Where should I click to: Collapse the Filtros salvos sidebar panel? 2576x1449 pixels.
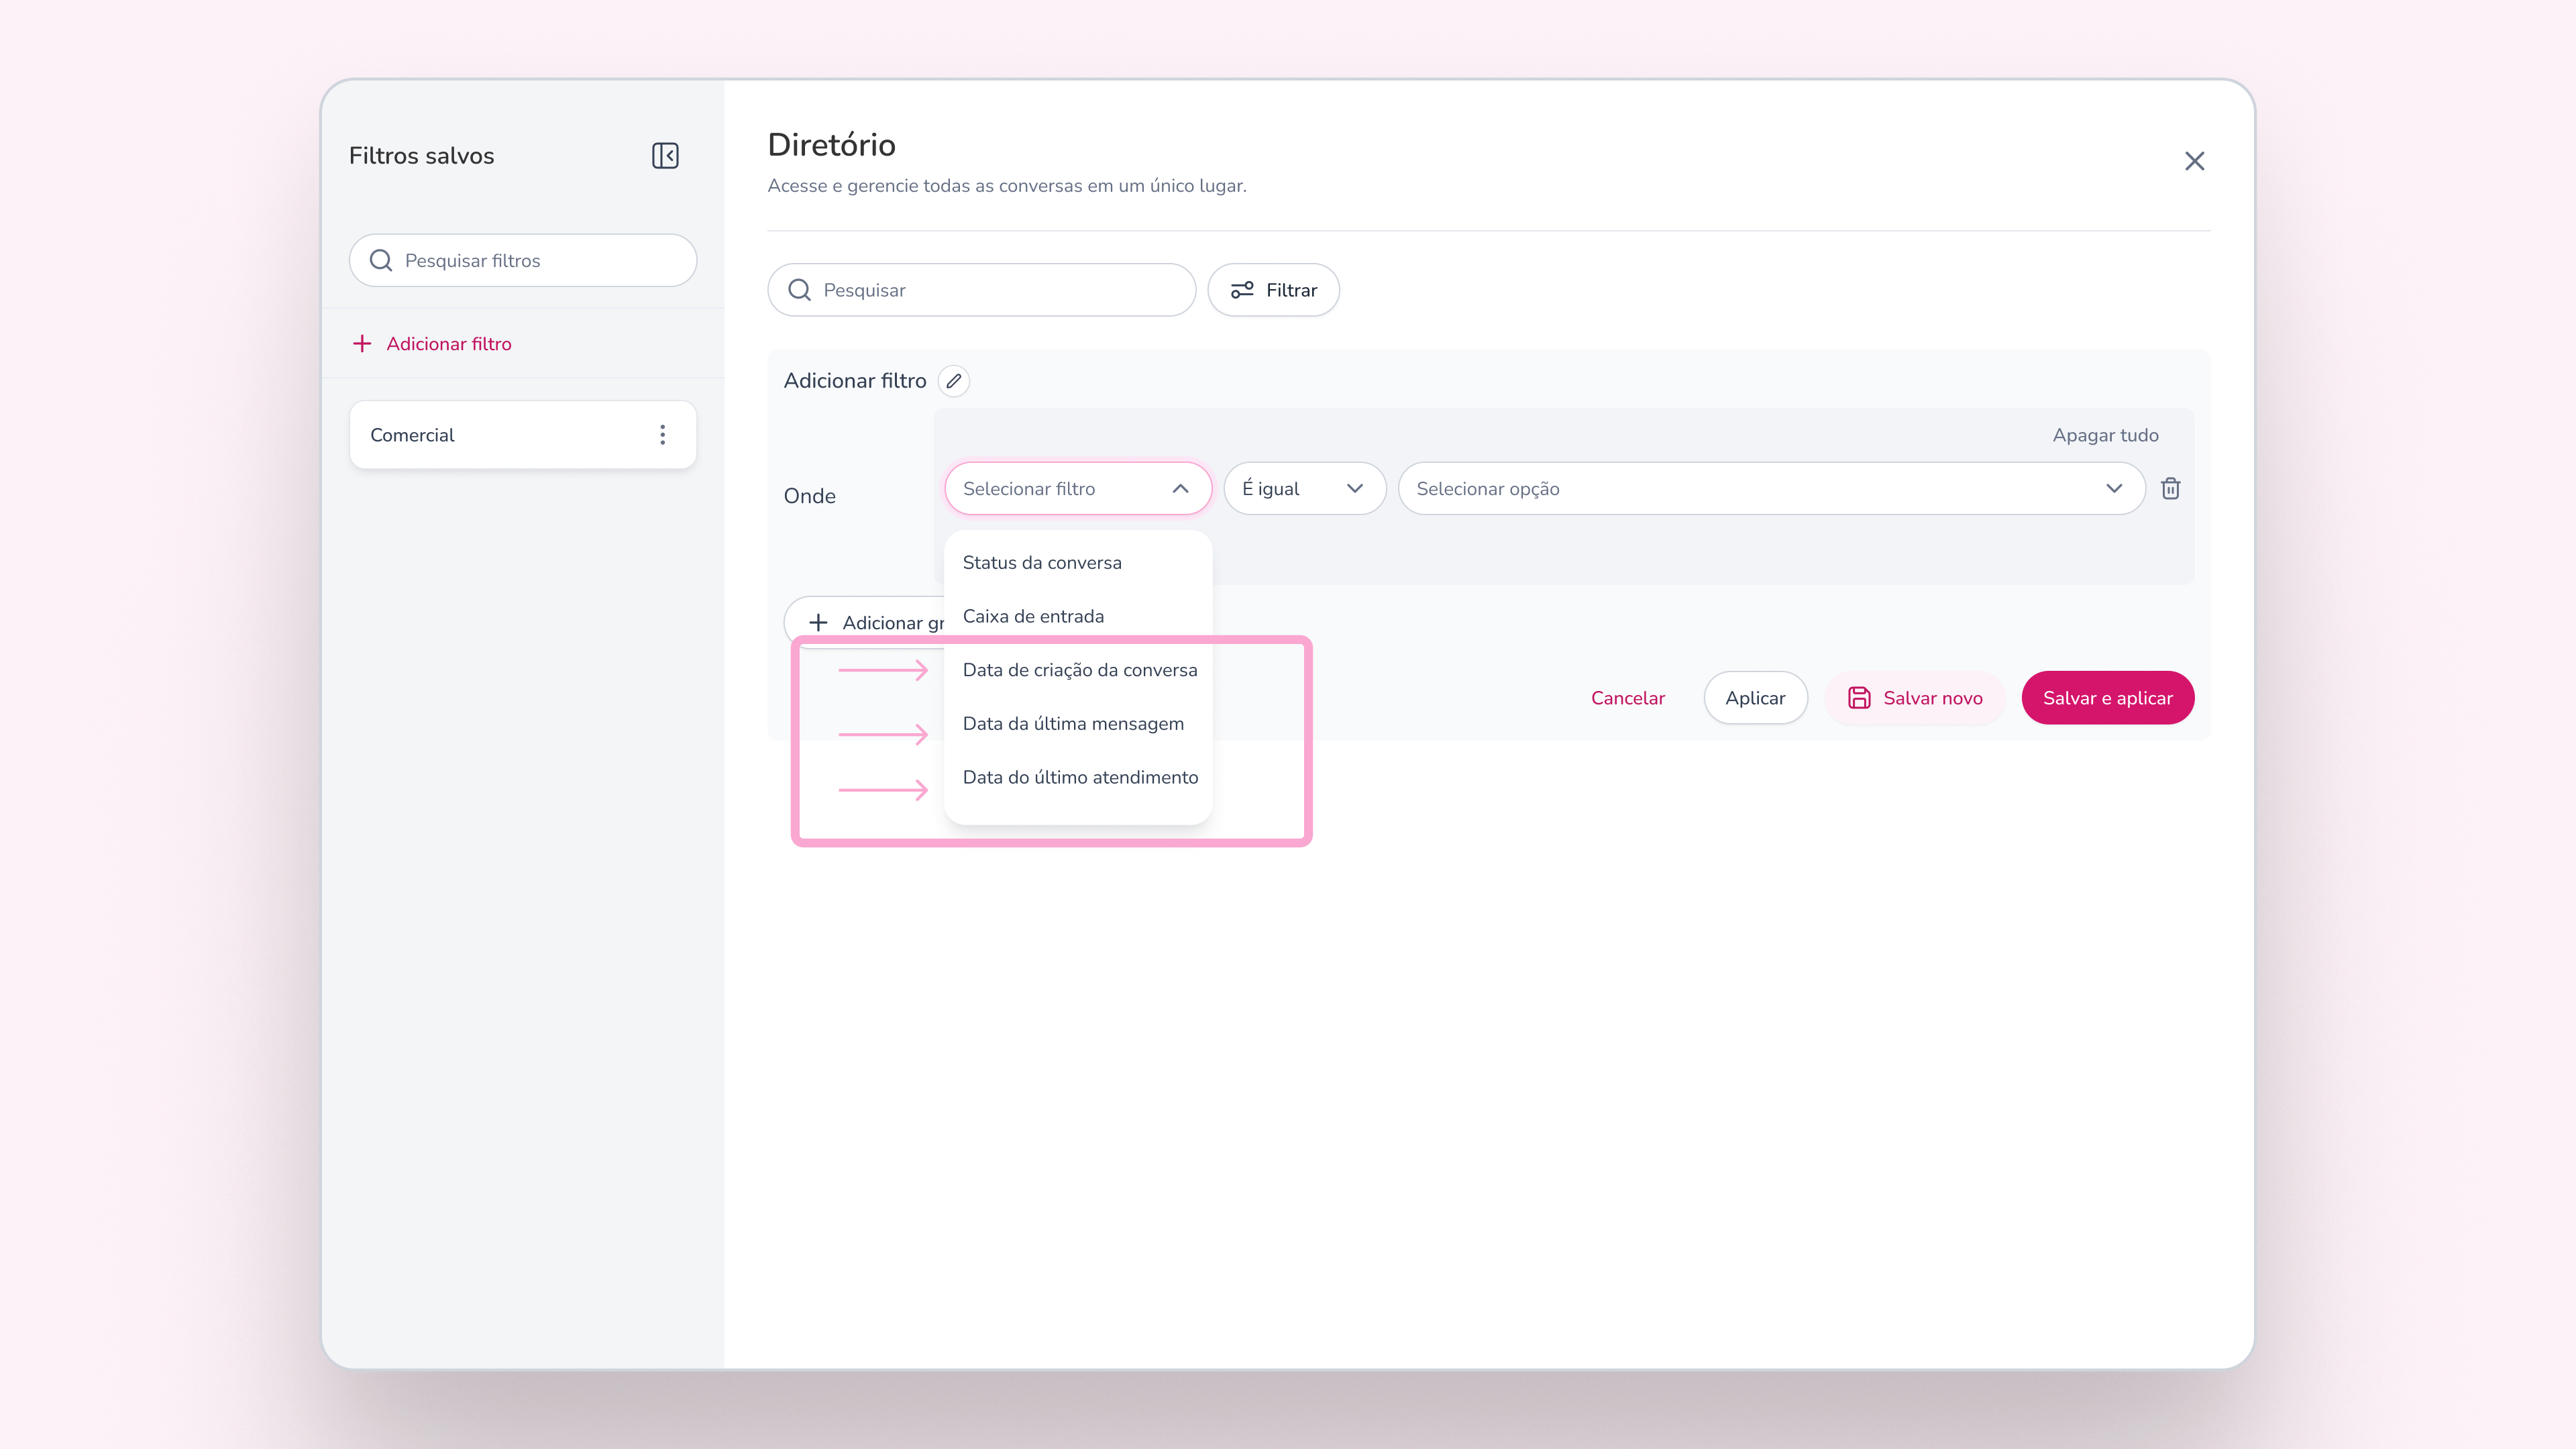click(x=665, y=156)
